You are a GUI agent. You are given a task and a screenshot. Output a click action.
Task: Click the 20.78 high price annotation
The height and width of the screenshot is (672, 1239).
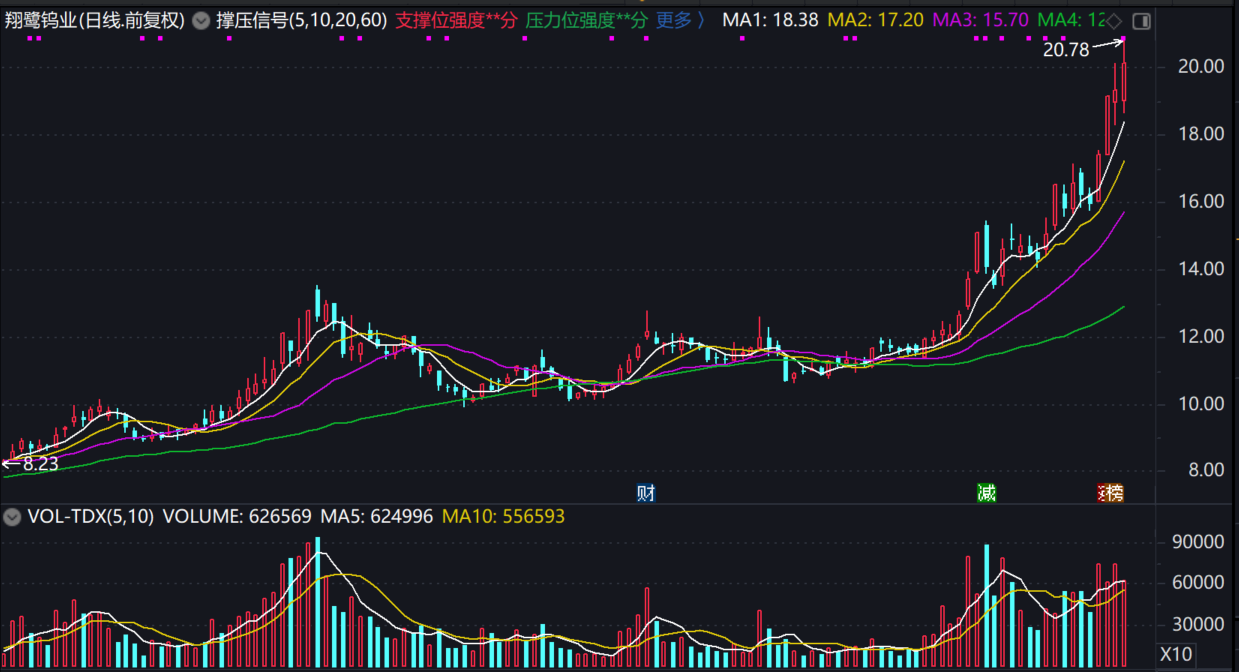[x=1066, y=49]
